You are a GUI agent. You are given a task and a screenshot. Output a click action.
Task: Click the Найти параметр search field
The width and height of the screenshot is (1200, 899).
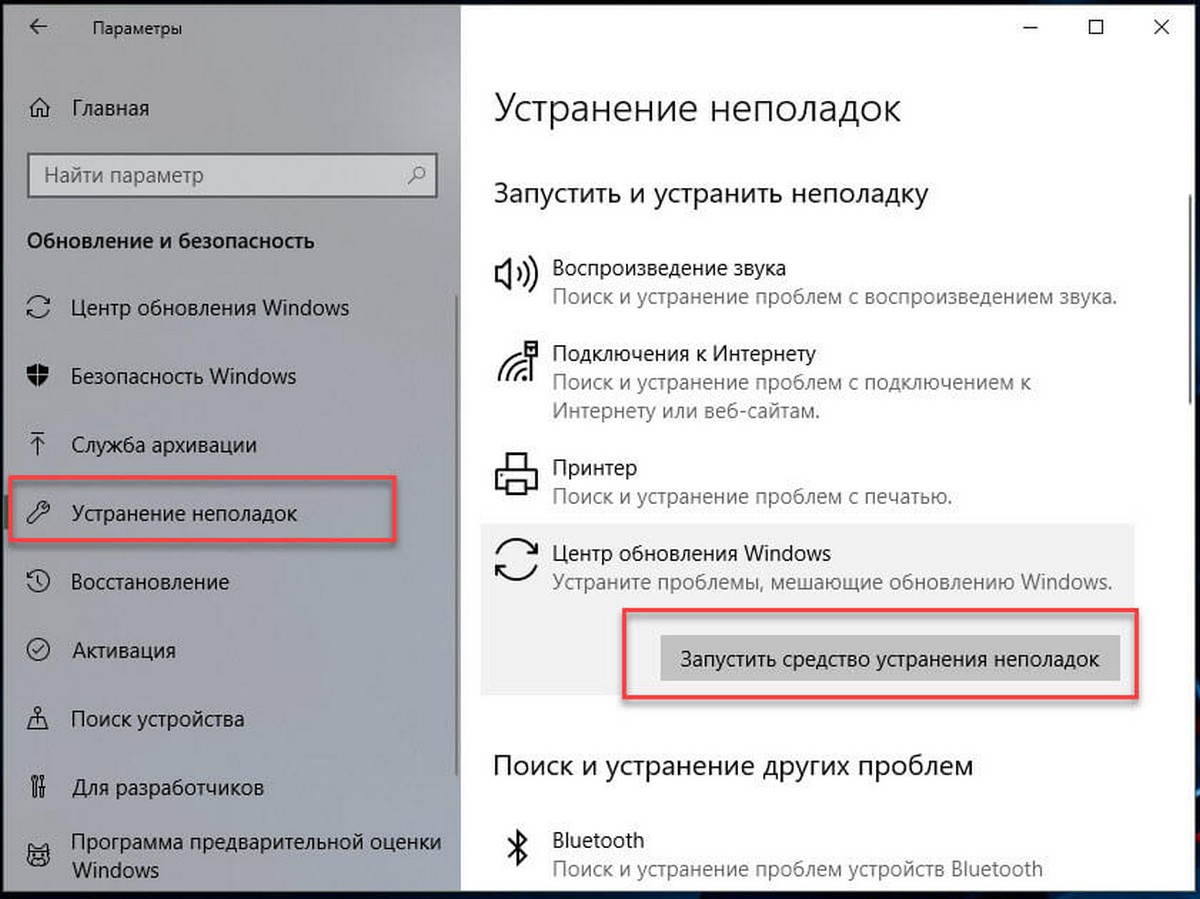(x=232, y=175)
